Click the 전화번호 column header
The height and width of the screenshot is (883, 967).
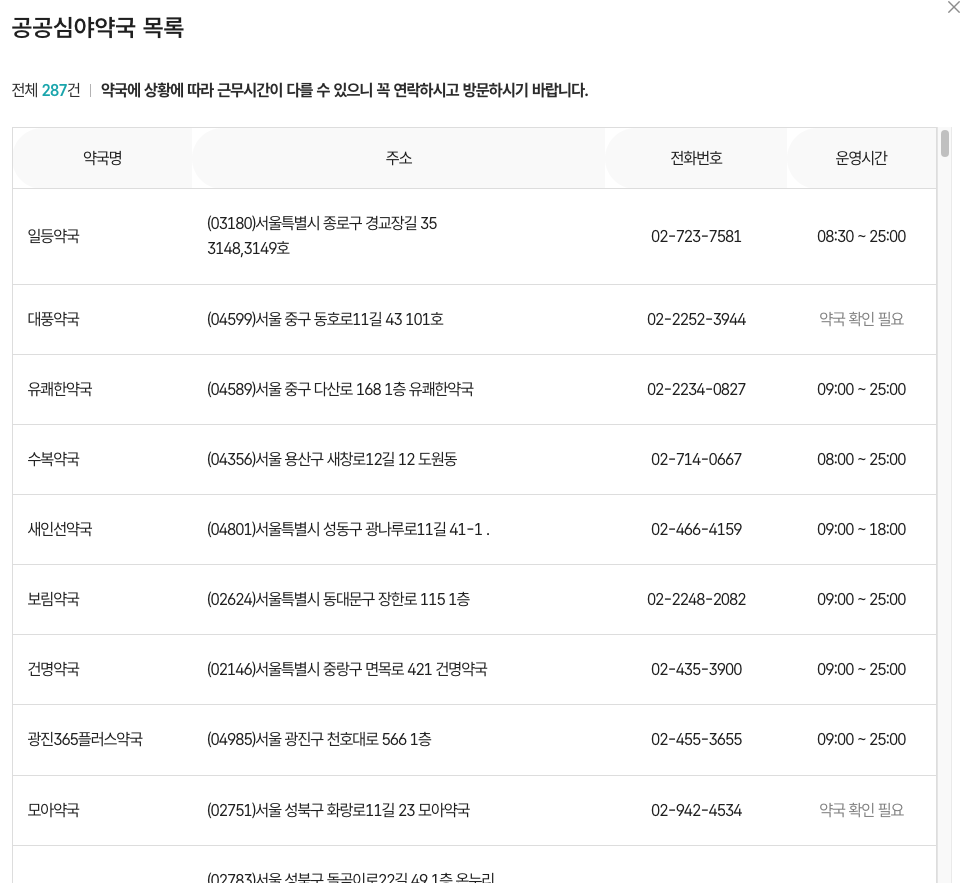[x=696, y=158]
